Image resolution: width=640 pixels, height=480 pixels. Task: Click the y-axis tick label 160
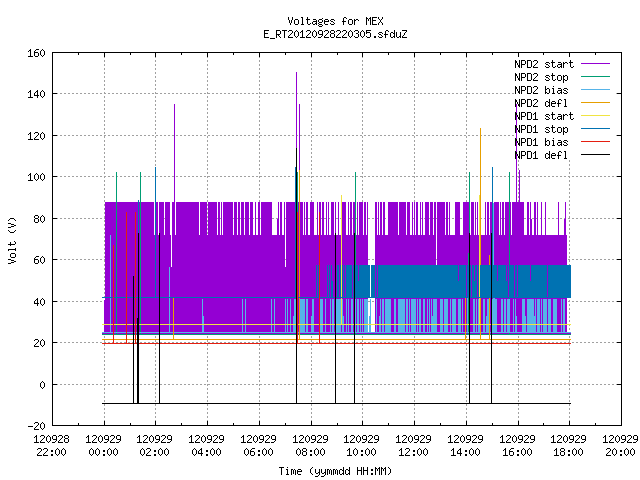pyautogui.click(x=36, y=53)
